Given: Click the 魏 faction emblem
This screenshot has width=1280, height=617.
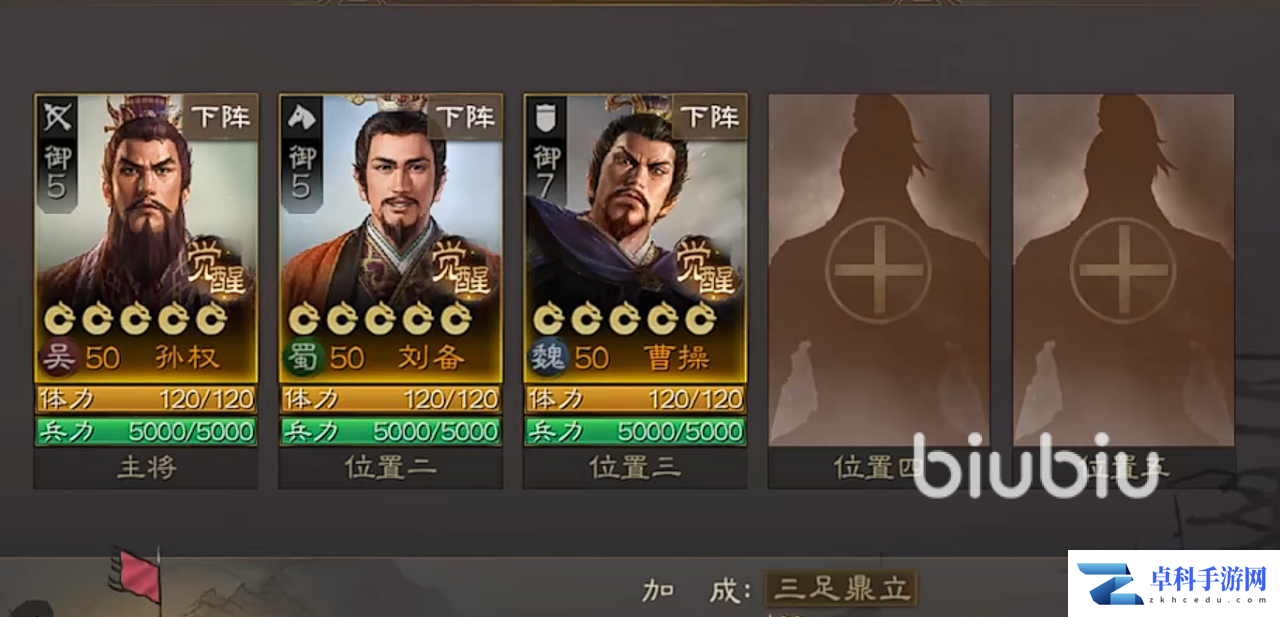Looking at the screenshot, I should 548,357.
